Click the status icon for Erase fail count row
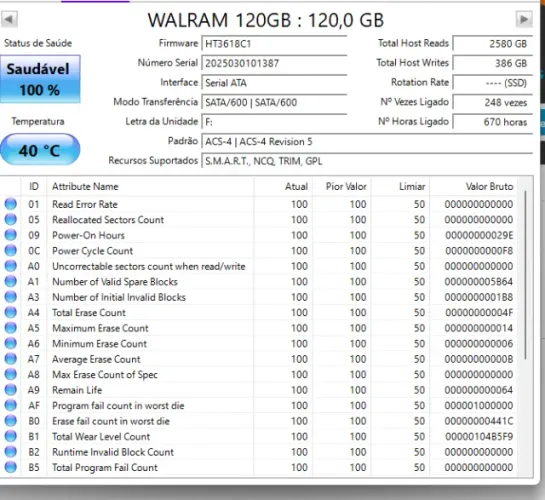 11,421
